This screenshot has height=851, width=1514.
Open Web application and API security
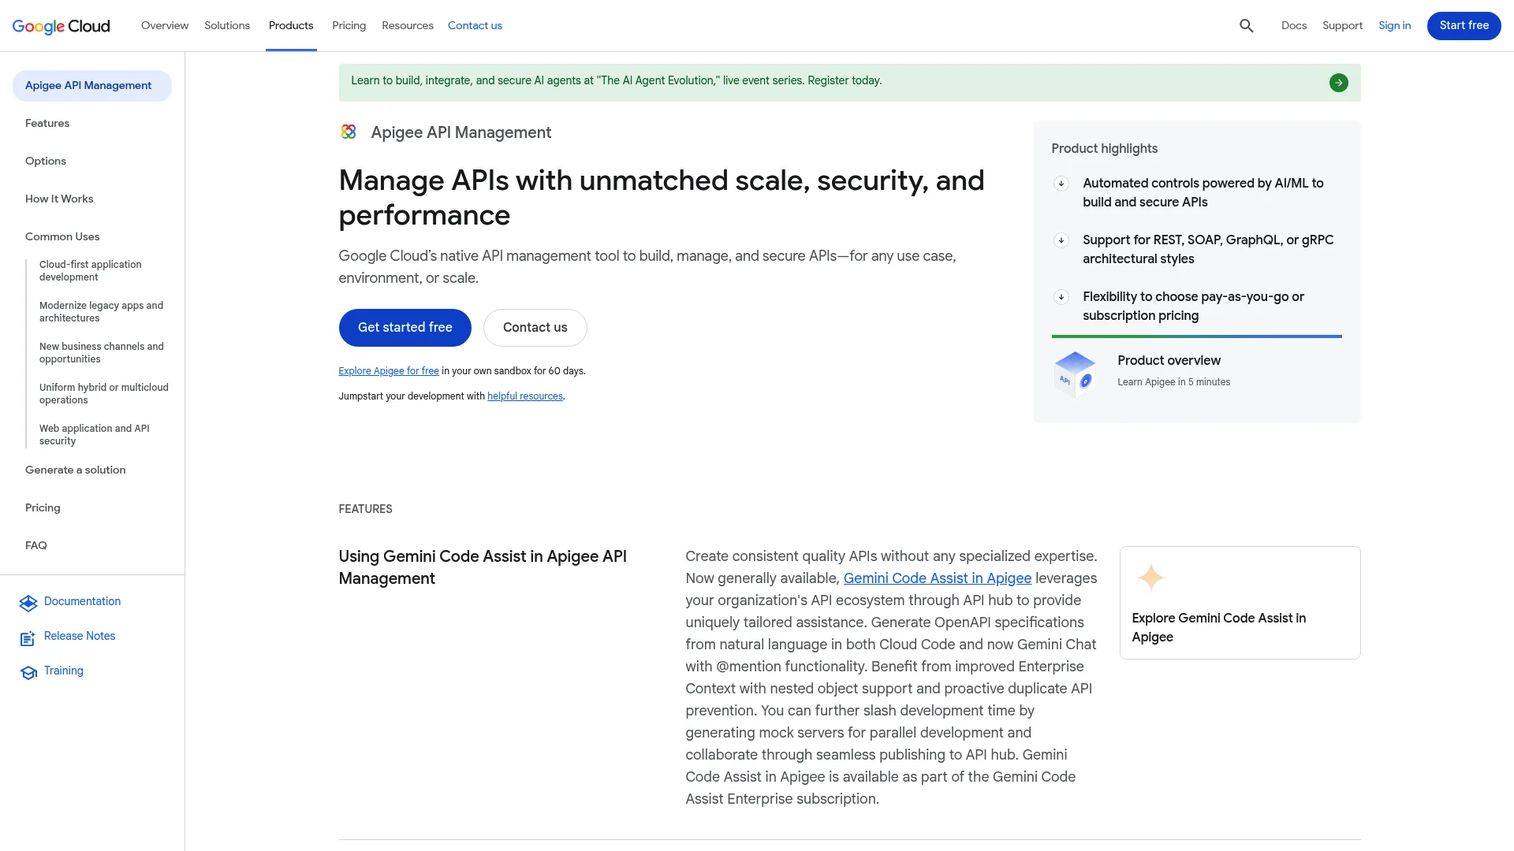click(94, 435)
